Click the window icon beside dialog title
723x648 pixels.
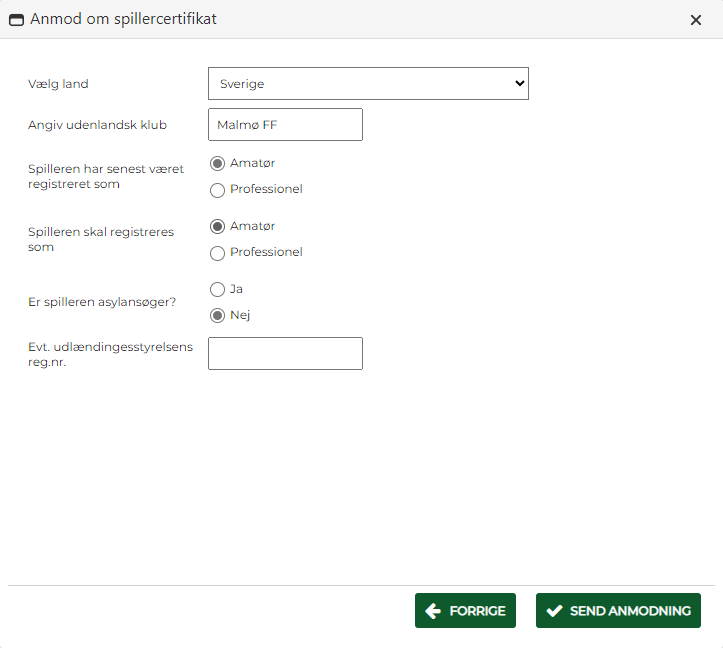[x=16, y=20]
